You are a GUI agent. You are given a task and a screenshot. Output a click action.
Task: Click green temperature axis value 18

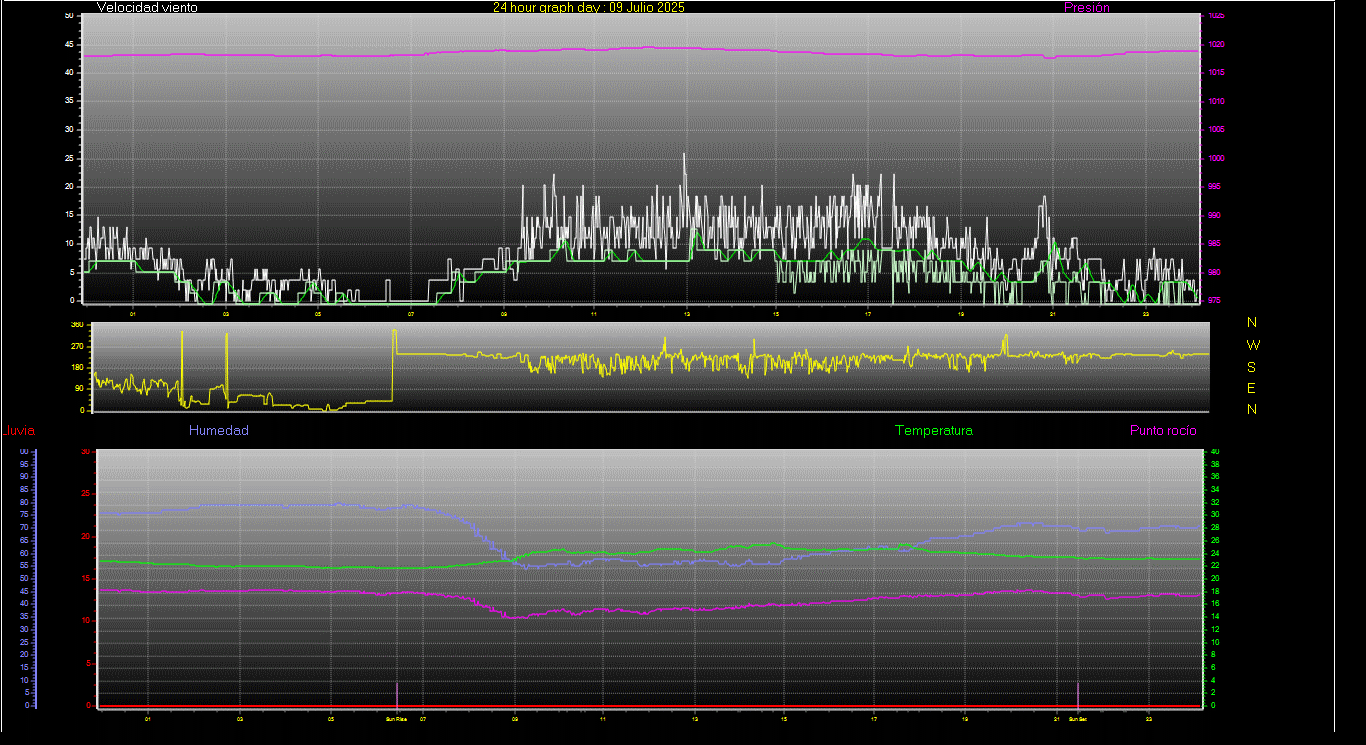tap(1215, 591)
